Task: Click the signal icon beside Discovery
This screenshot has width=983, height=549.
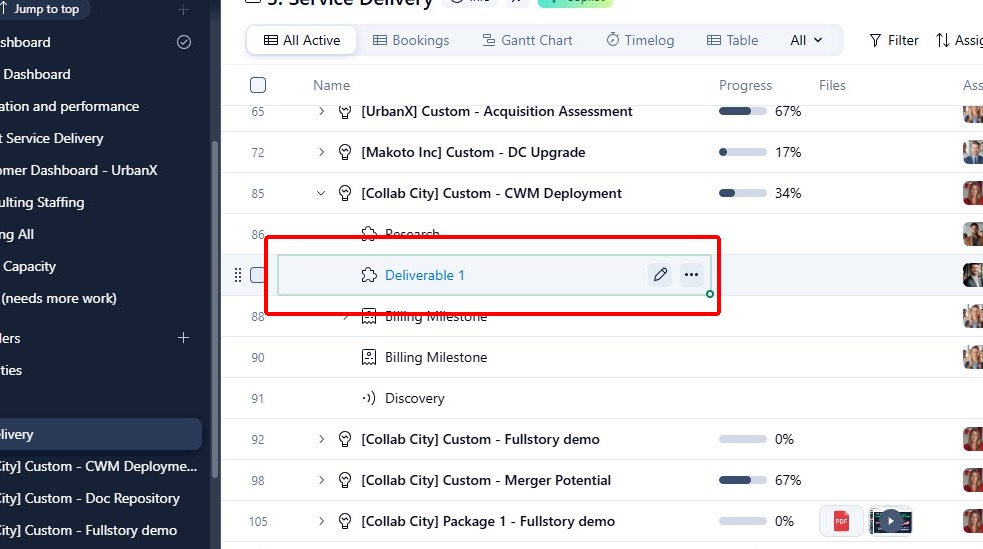Action: [369, 398]
